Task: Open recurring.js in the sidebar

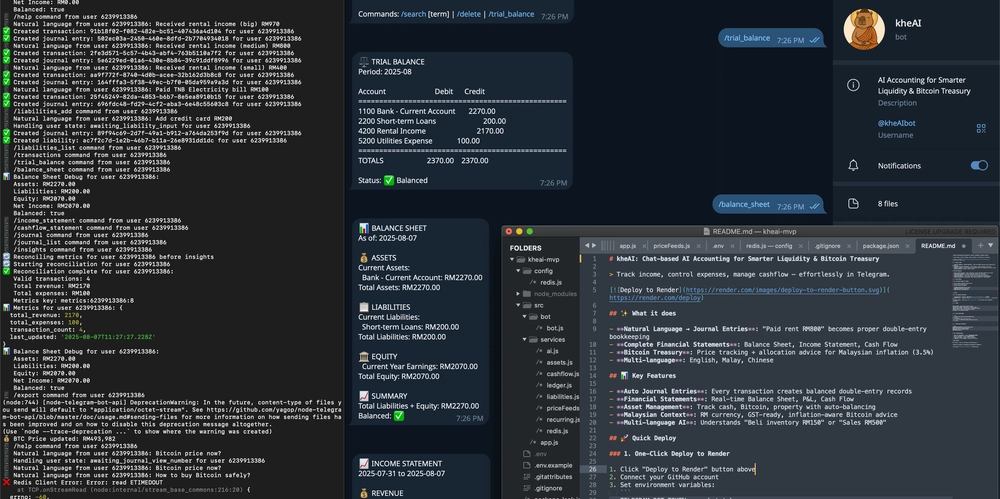Action: (x=562, y=420)
